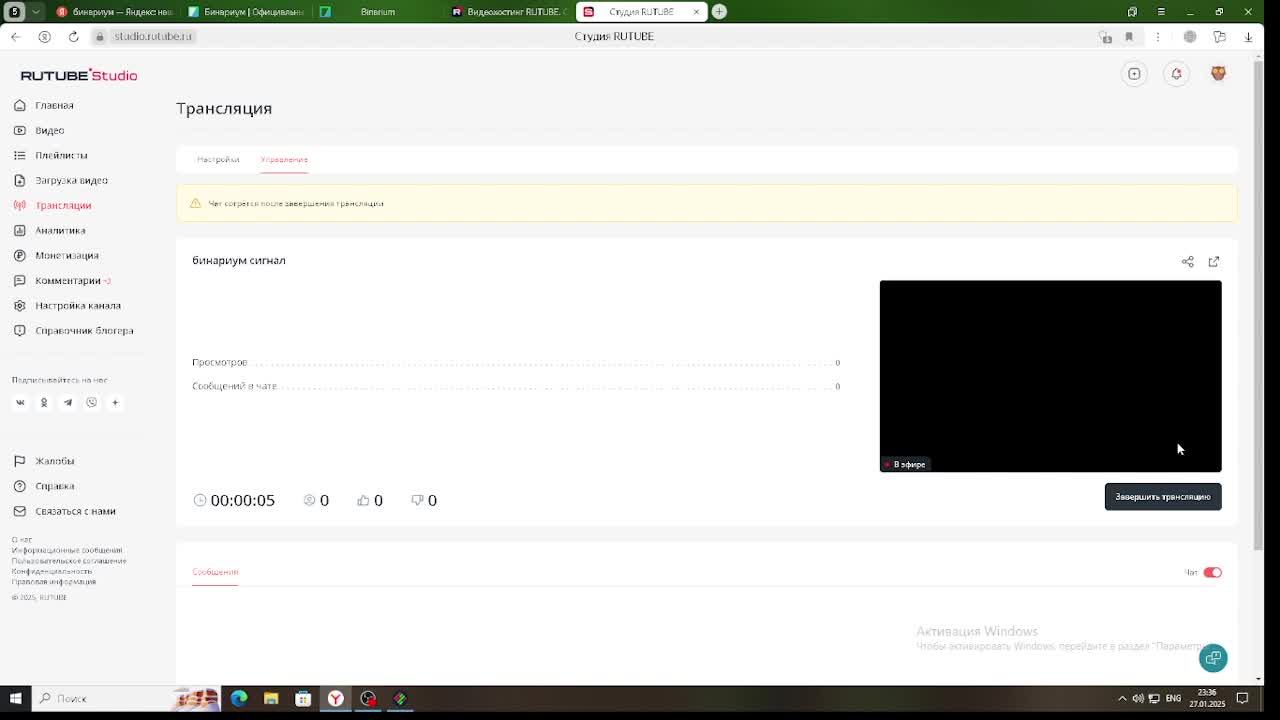Viewport: 1280px width, 720px height.
Task: Click the Yandex Browser taskbar icon
Action: [336, 698]
